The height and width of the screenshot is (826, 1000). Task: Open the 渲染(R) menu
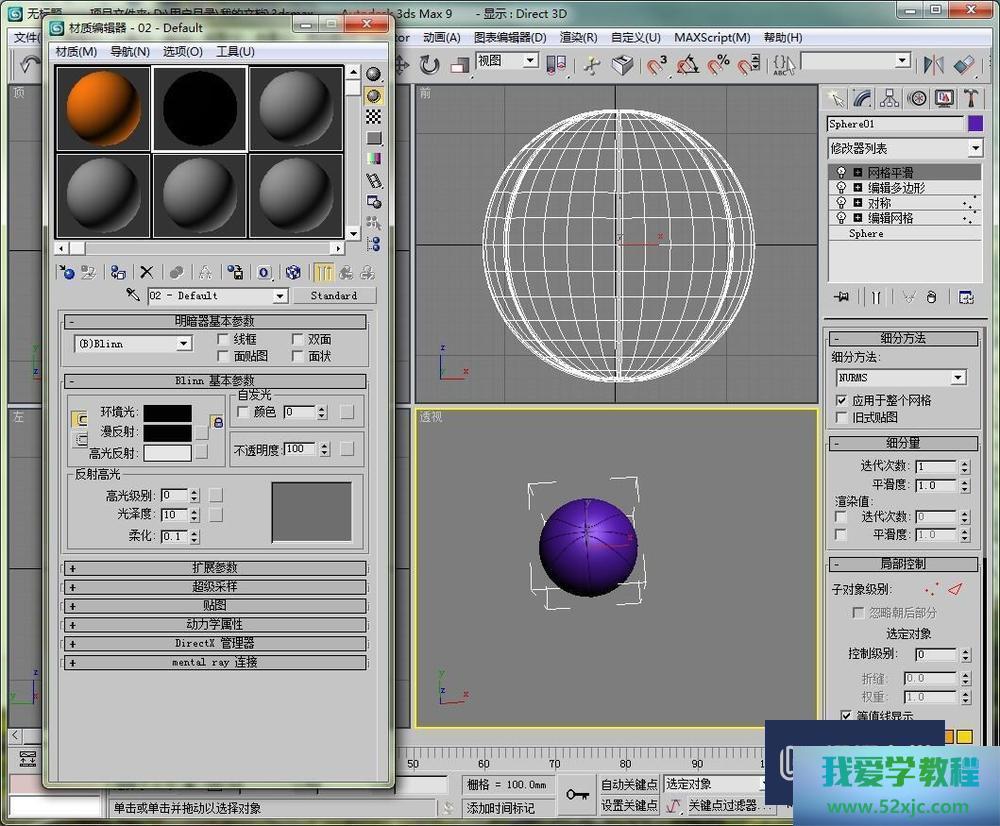coord(578,37)
